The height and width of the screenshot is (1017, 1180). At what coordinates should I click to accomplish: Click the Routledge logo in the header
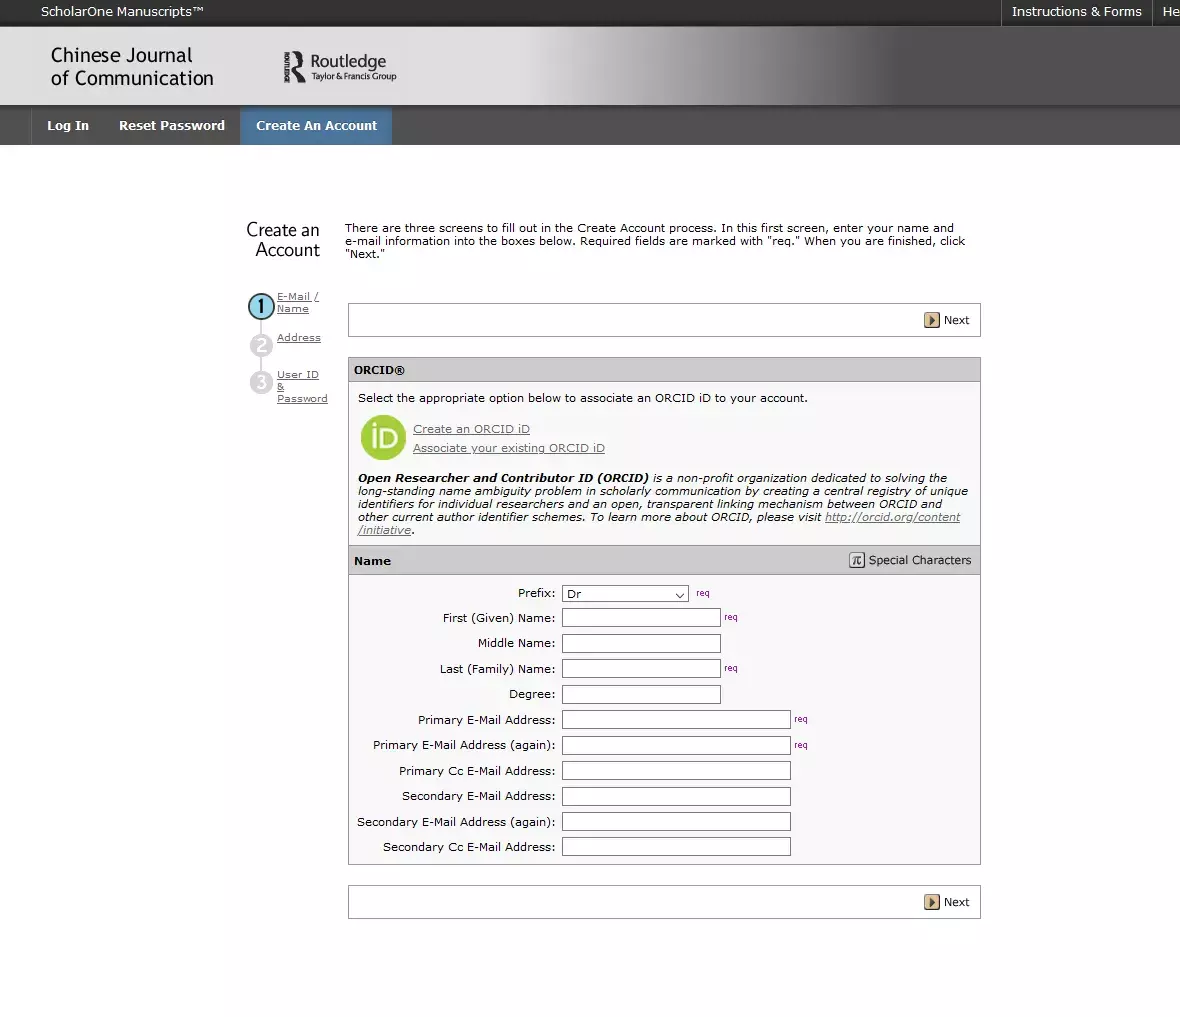pos(340,67)
